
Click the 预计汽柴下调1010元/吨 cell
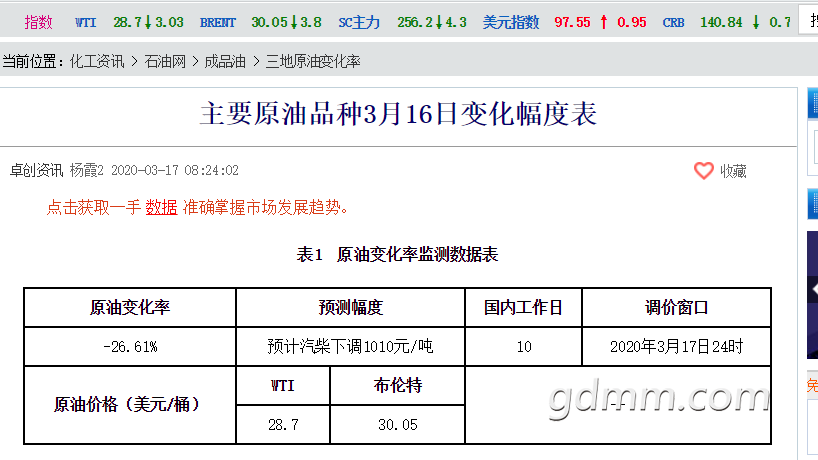(351, 346)
